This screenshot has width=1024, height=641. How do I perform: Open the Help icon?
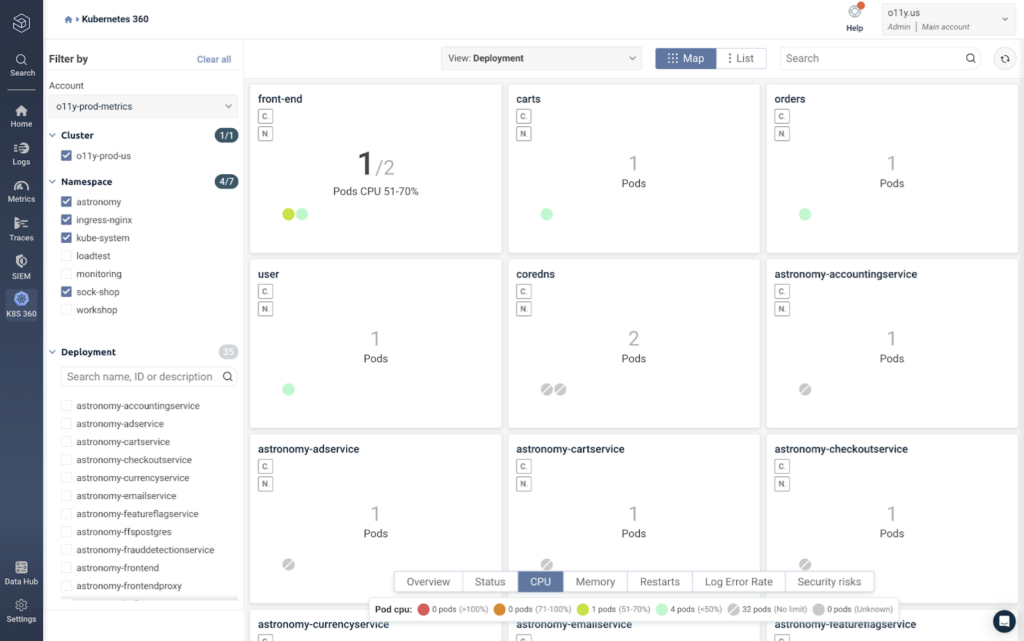854,18
